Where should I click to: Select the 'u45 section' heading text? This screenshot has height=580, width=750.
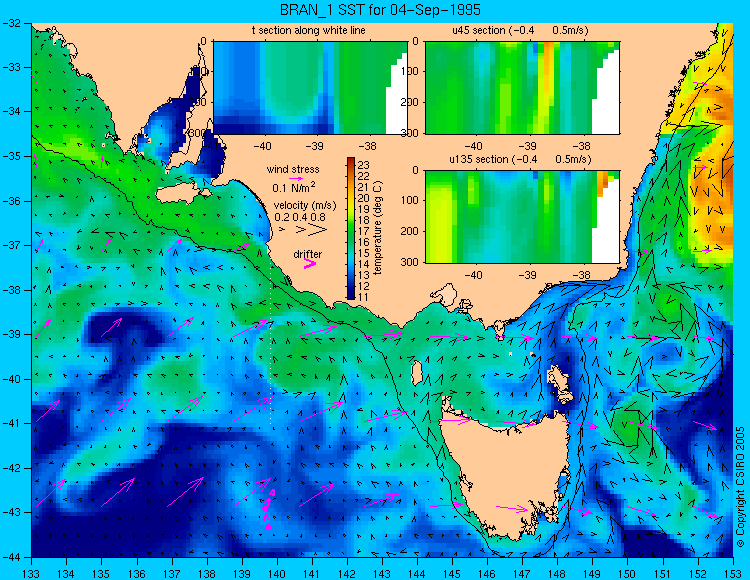tap(479, 30)
